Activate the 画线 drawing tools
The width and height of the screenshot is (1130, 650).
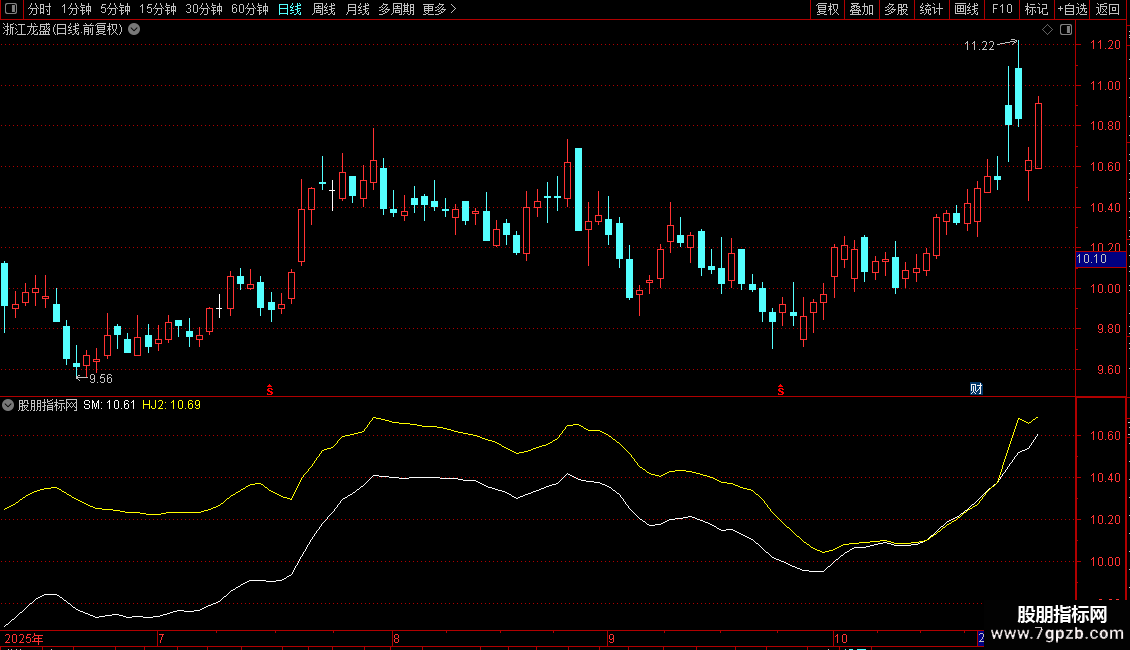966,9
